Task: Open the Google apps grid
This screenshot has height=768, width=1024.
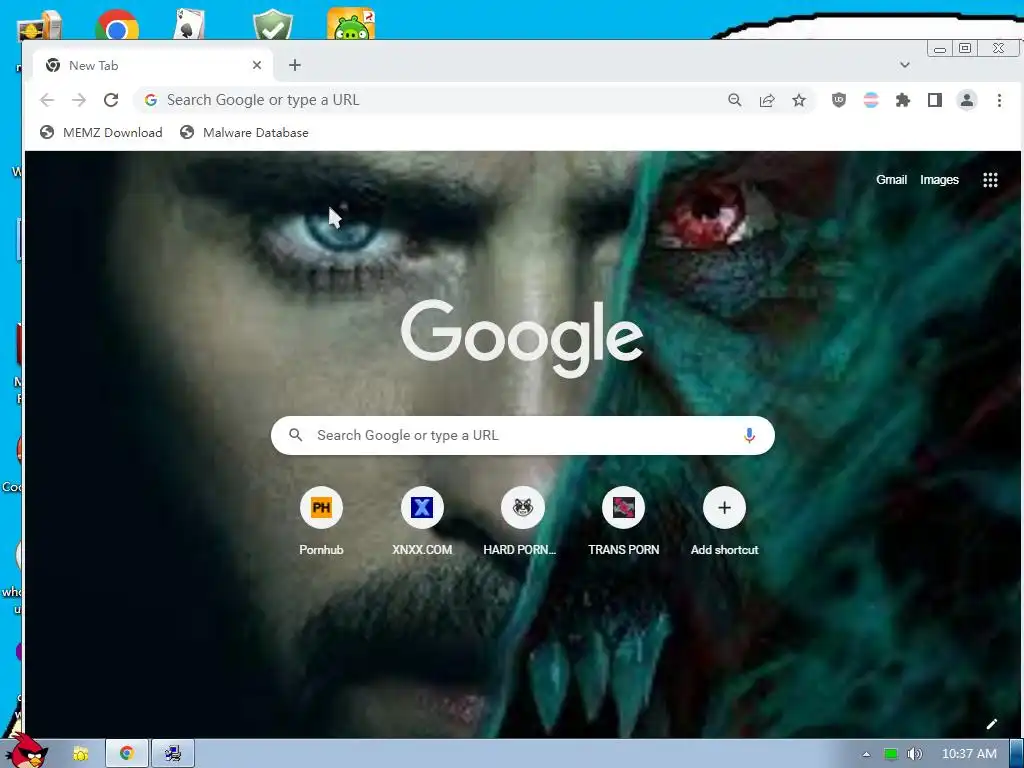Action: tap(990, 180)
